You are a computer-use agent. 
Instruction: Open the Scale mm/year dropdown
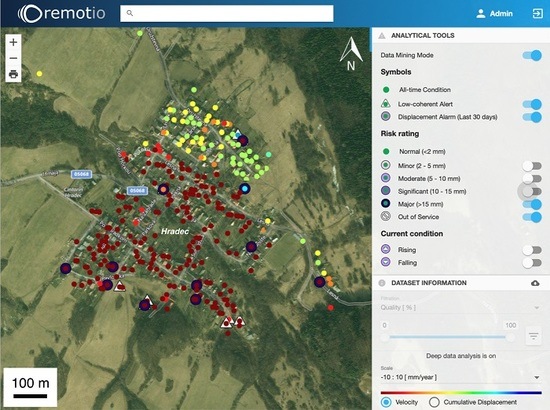(x=461, y=377)
